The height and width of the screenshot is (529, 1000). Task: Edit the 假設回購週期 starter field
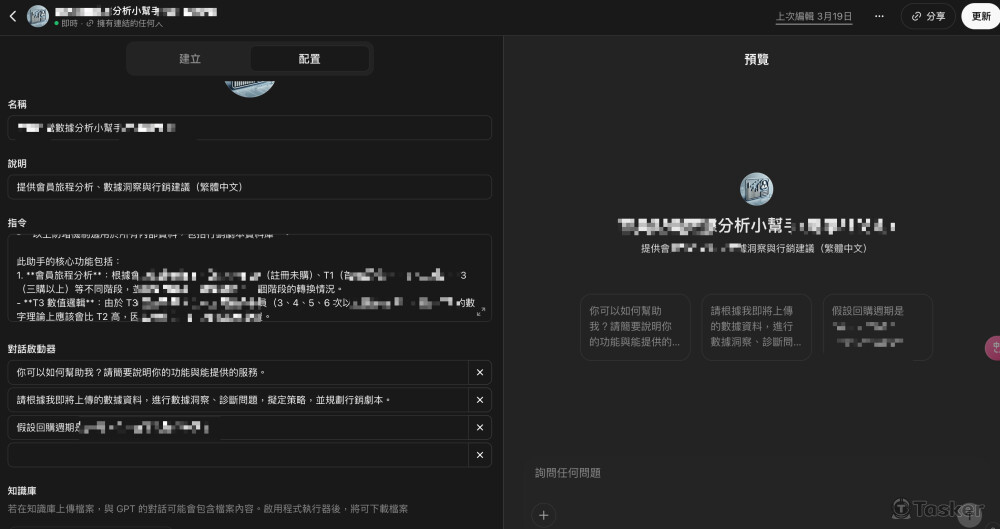(x=238, y=428)
